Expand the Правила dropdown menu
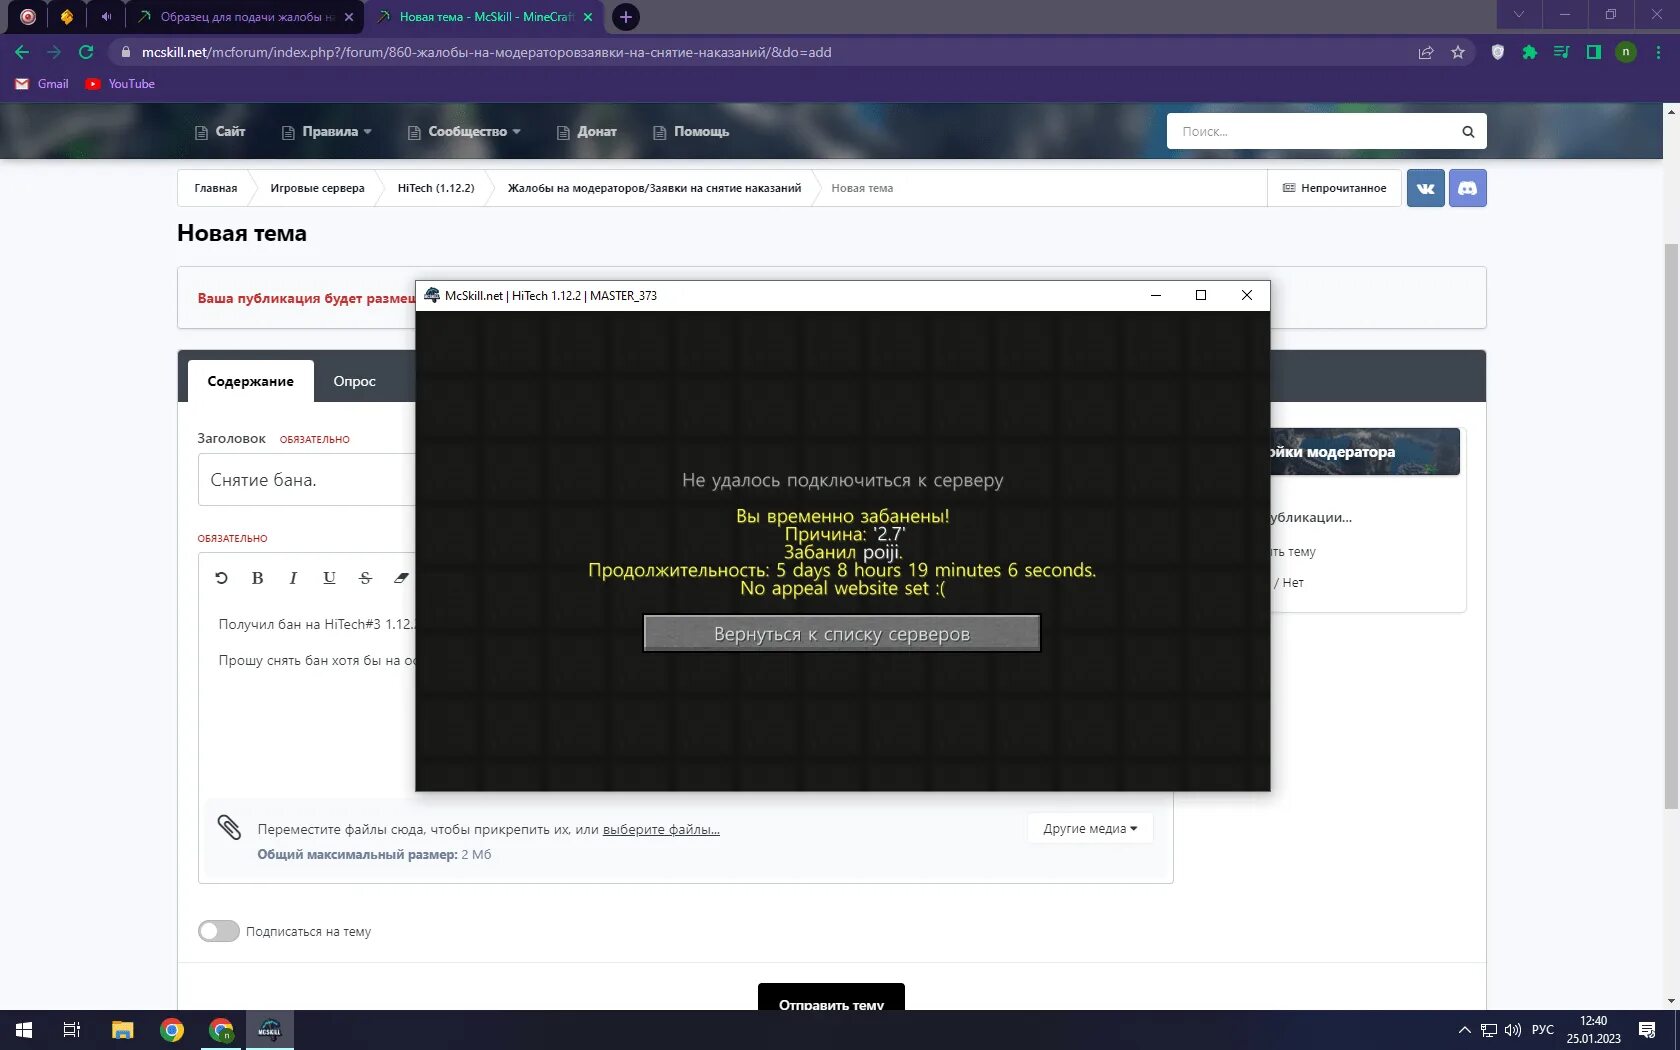1680x1050 pixels. point(327,132)
